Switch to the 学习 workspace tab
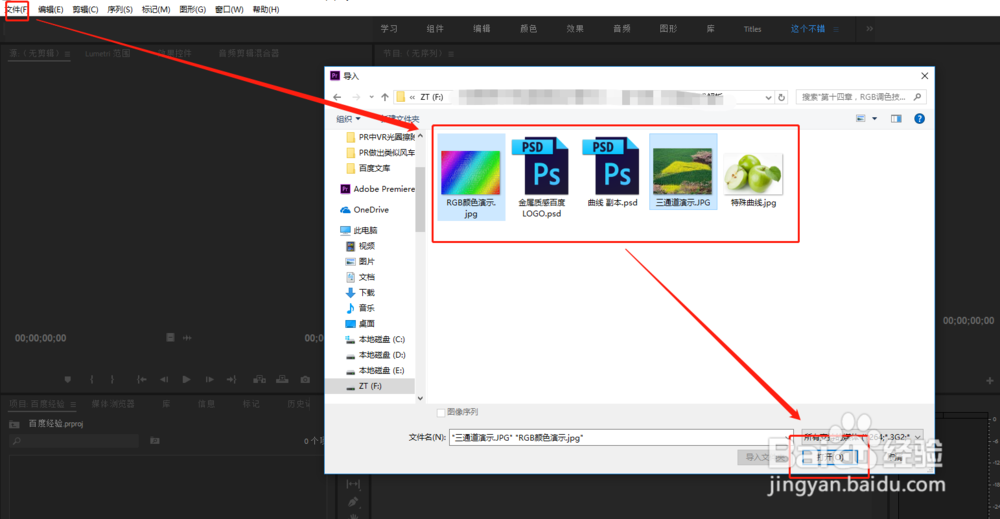This screenshot has width=1000, height=519. coord(389,29)
